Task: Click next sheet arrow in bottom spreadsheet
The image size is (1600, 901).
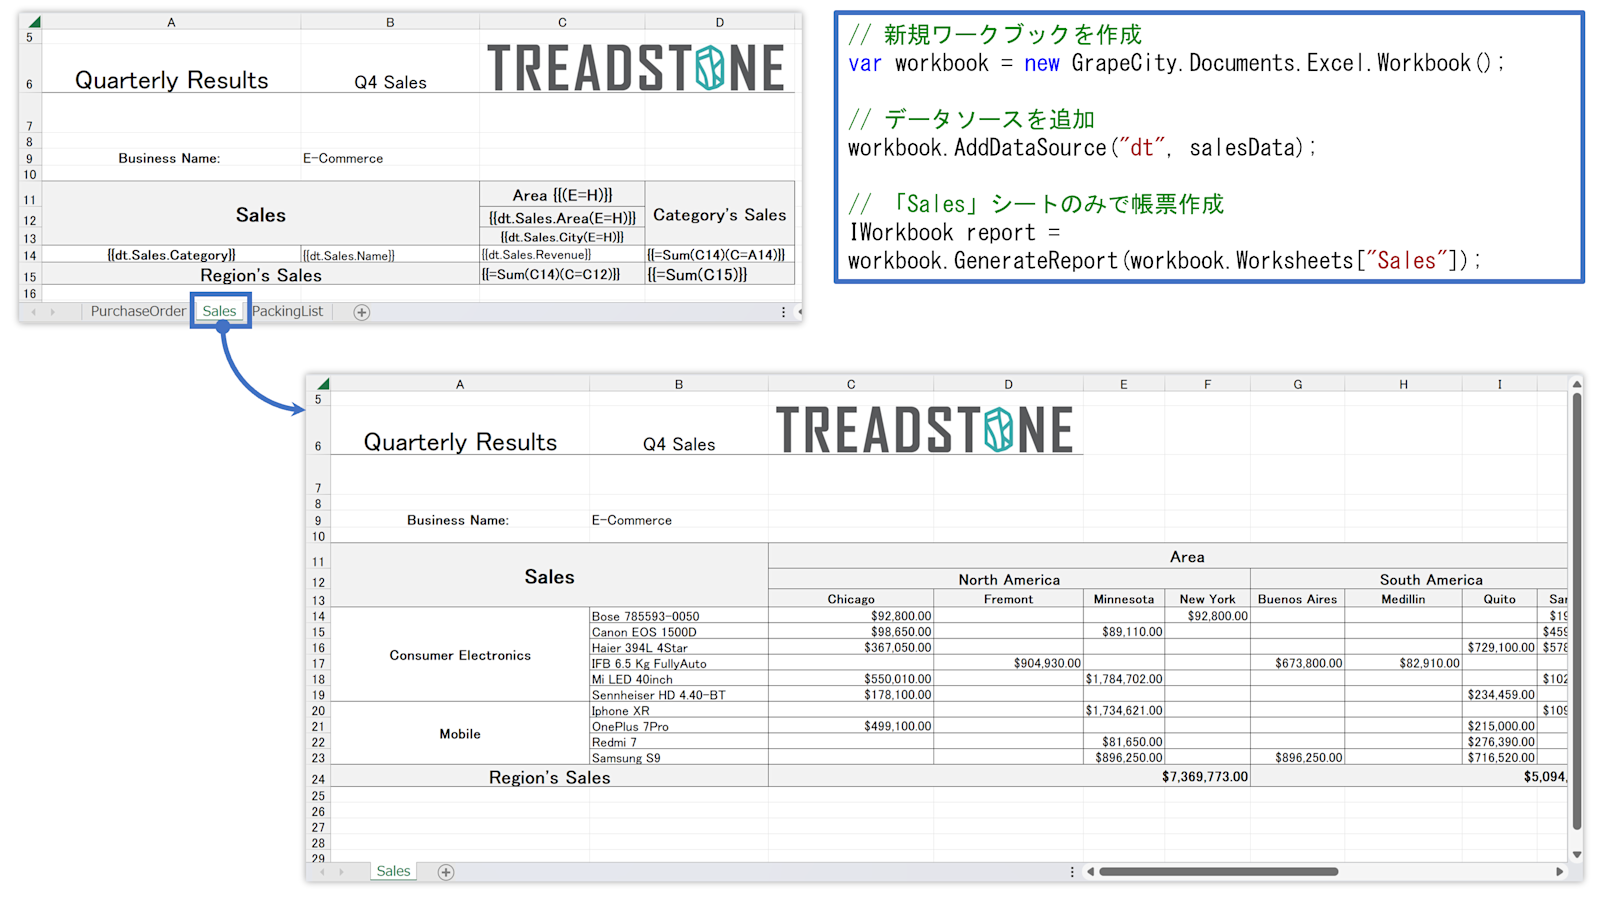Action: tap(341, 872)
